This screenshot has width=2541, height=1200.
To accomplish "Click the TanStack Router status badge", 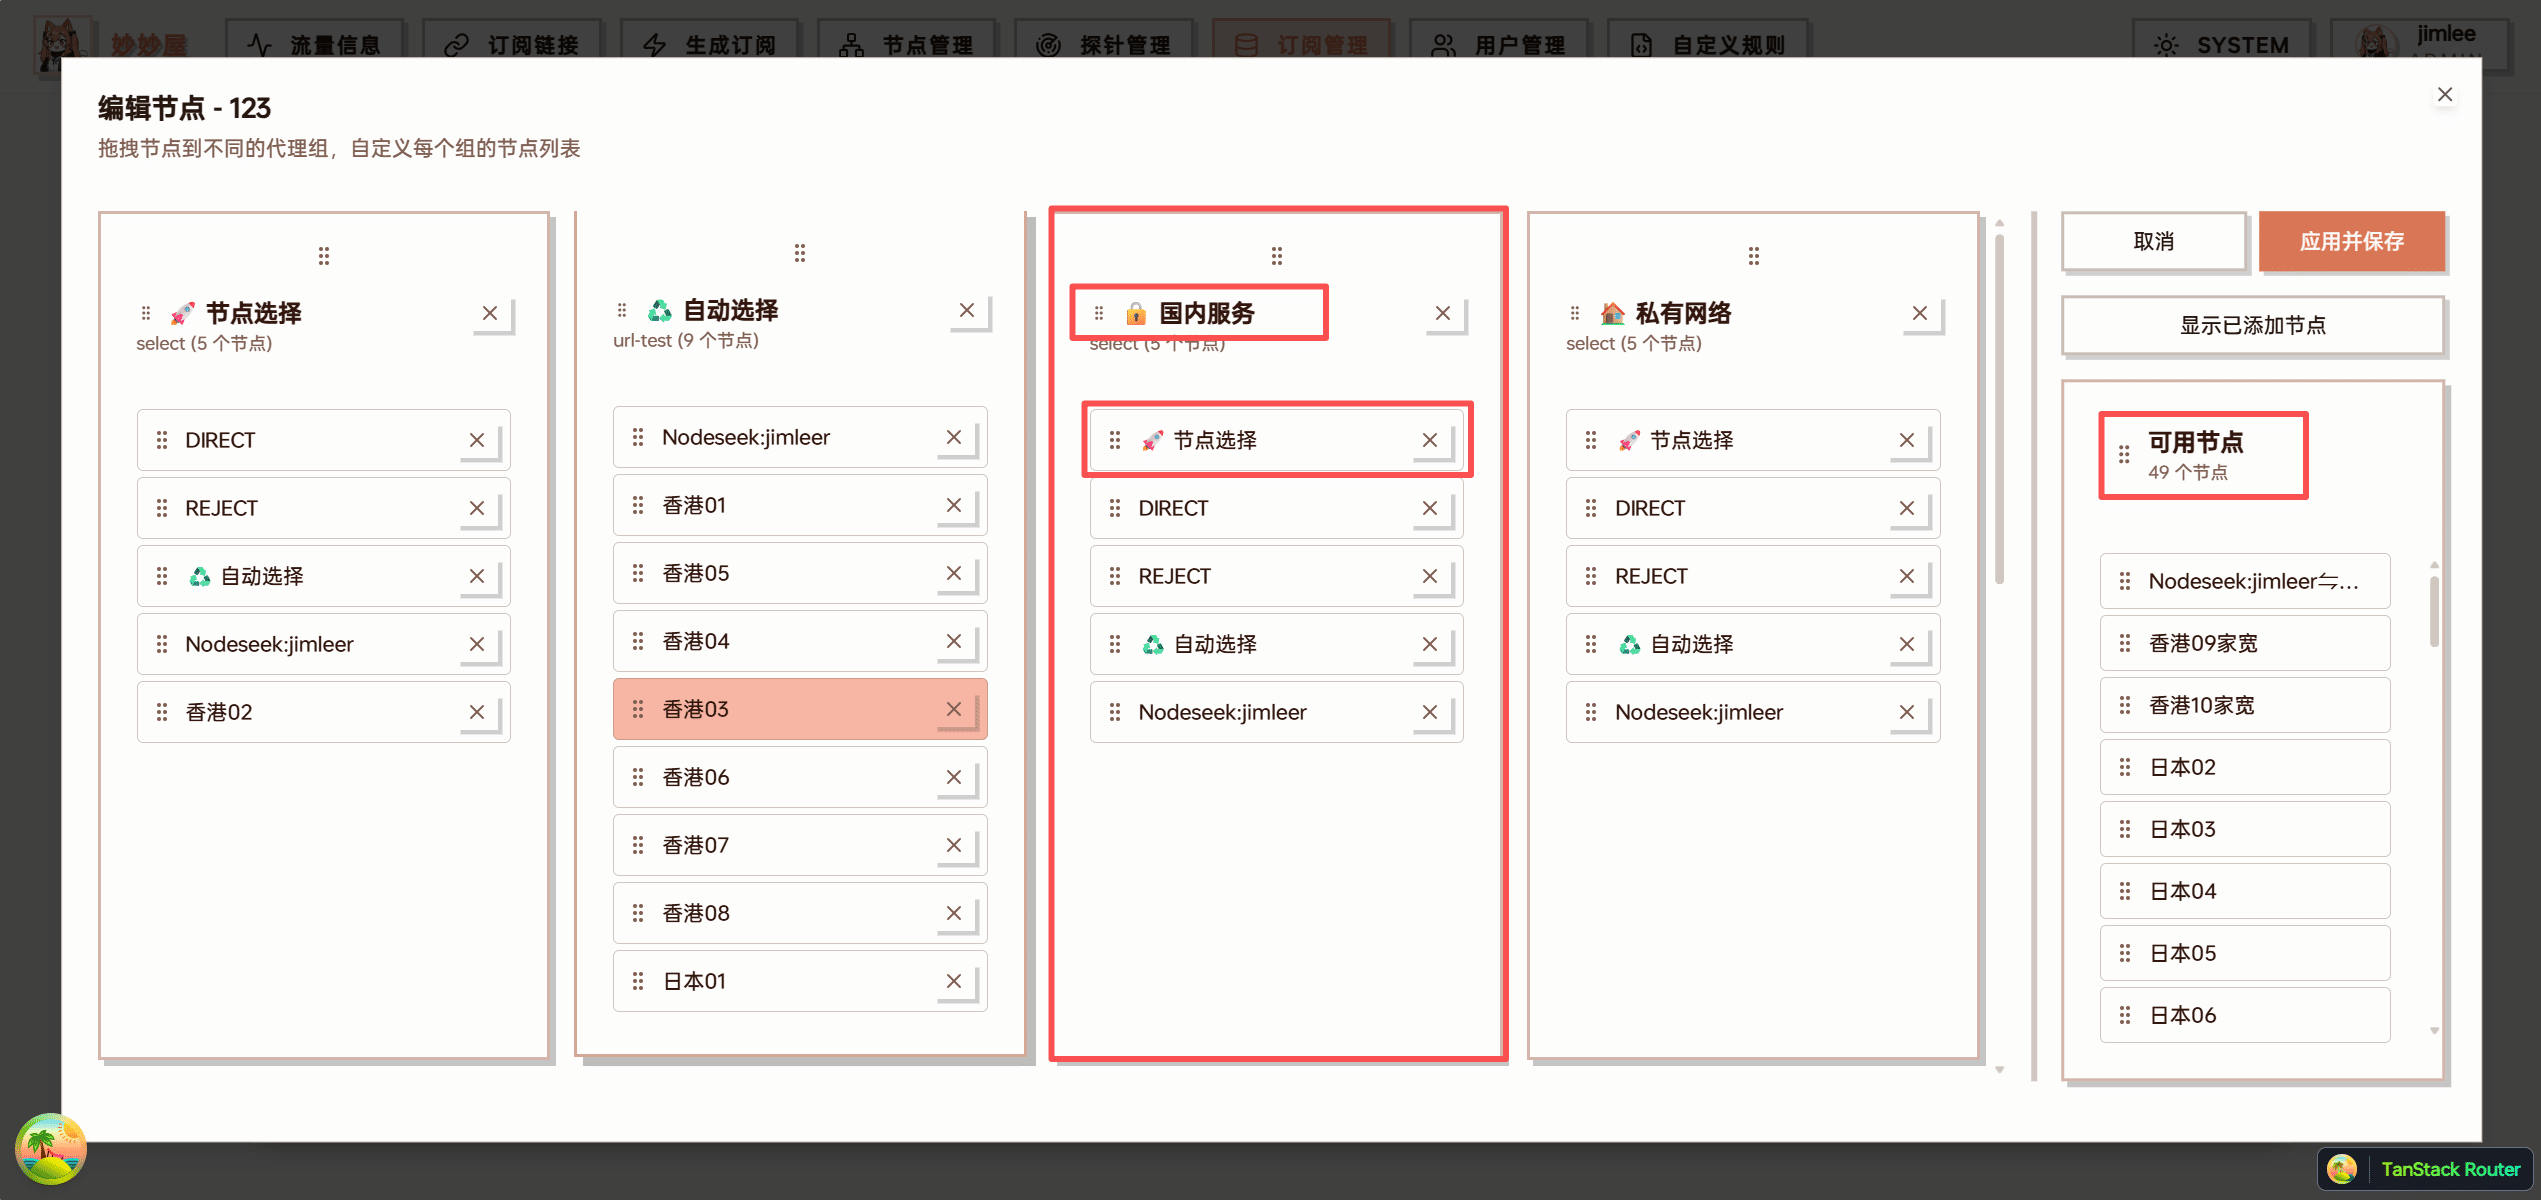I will coord(2424,1168).
